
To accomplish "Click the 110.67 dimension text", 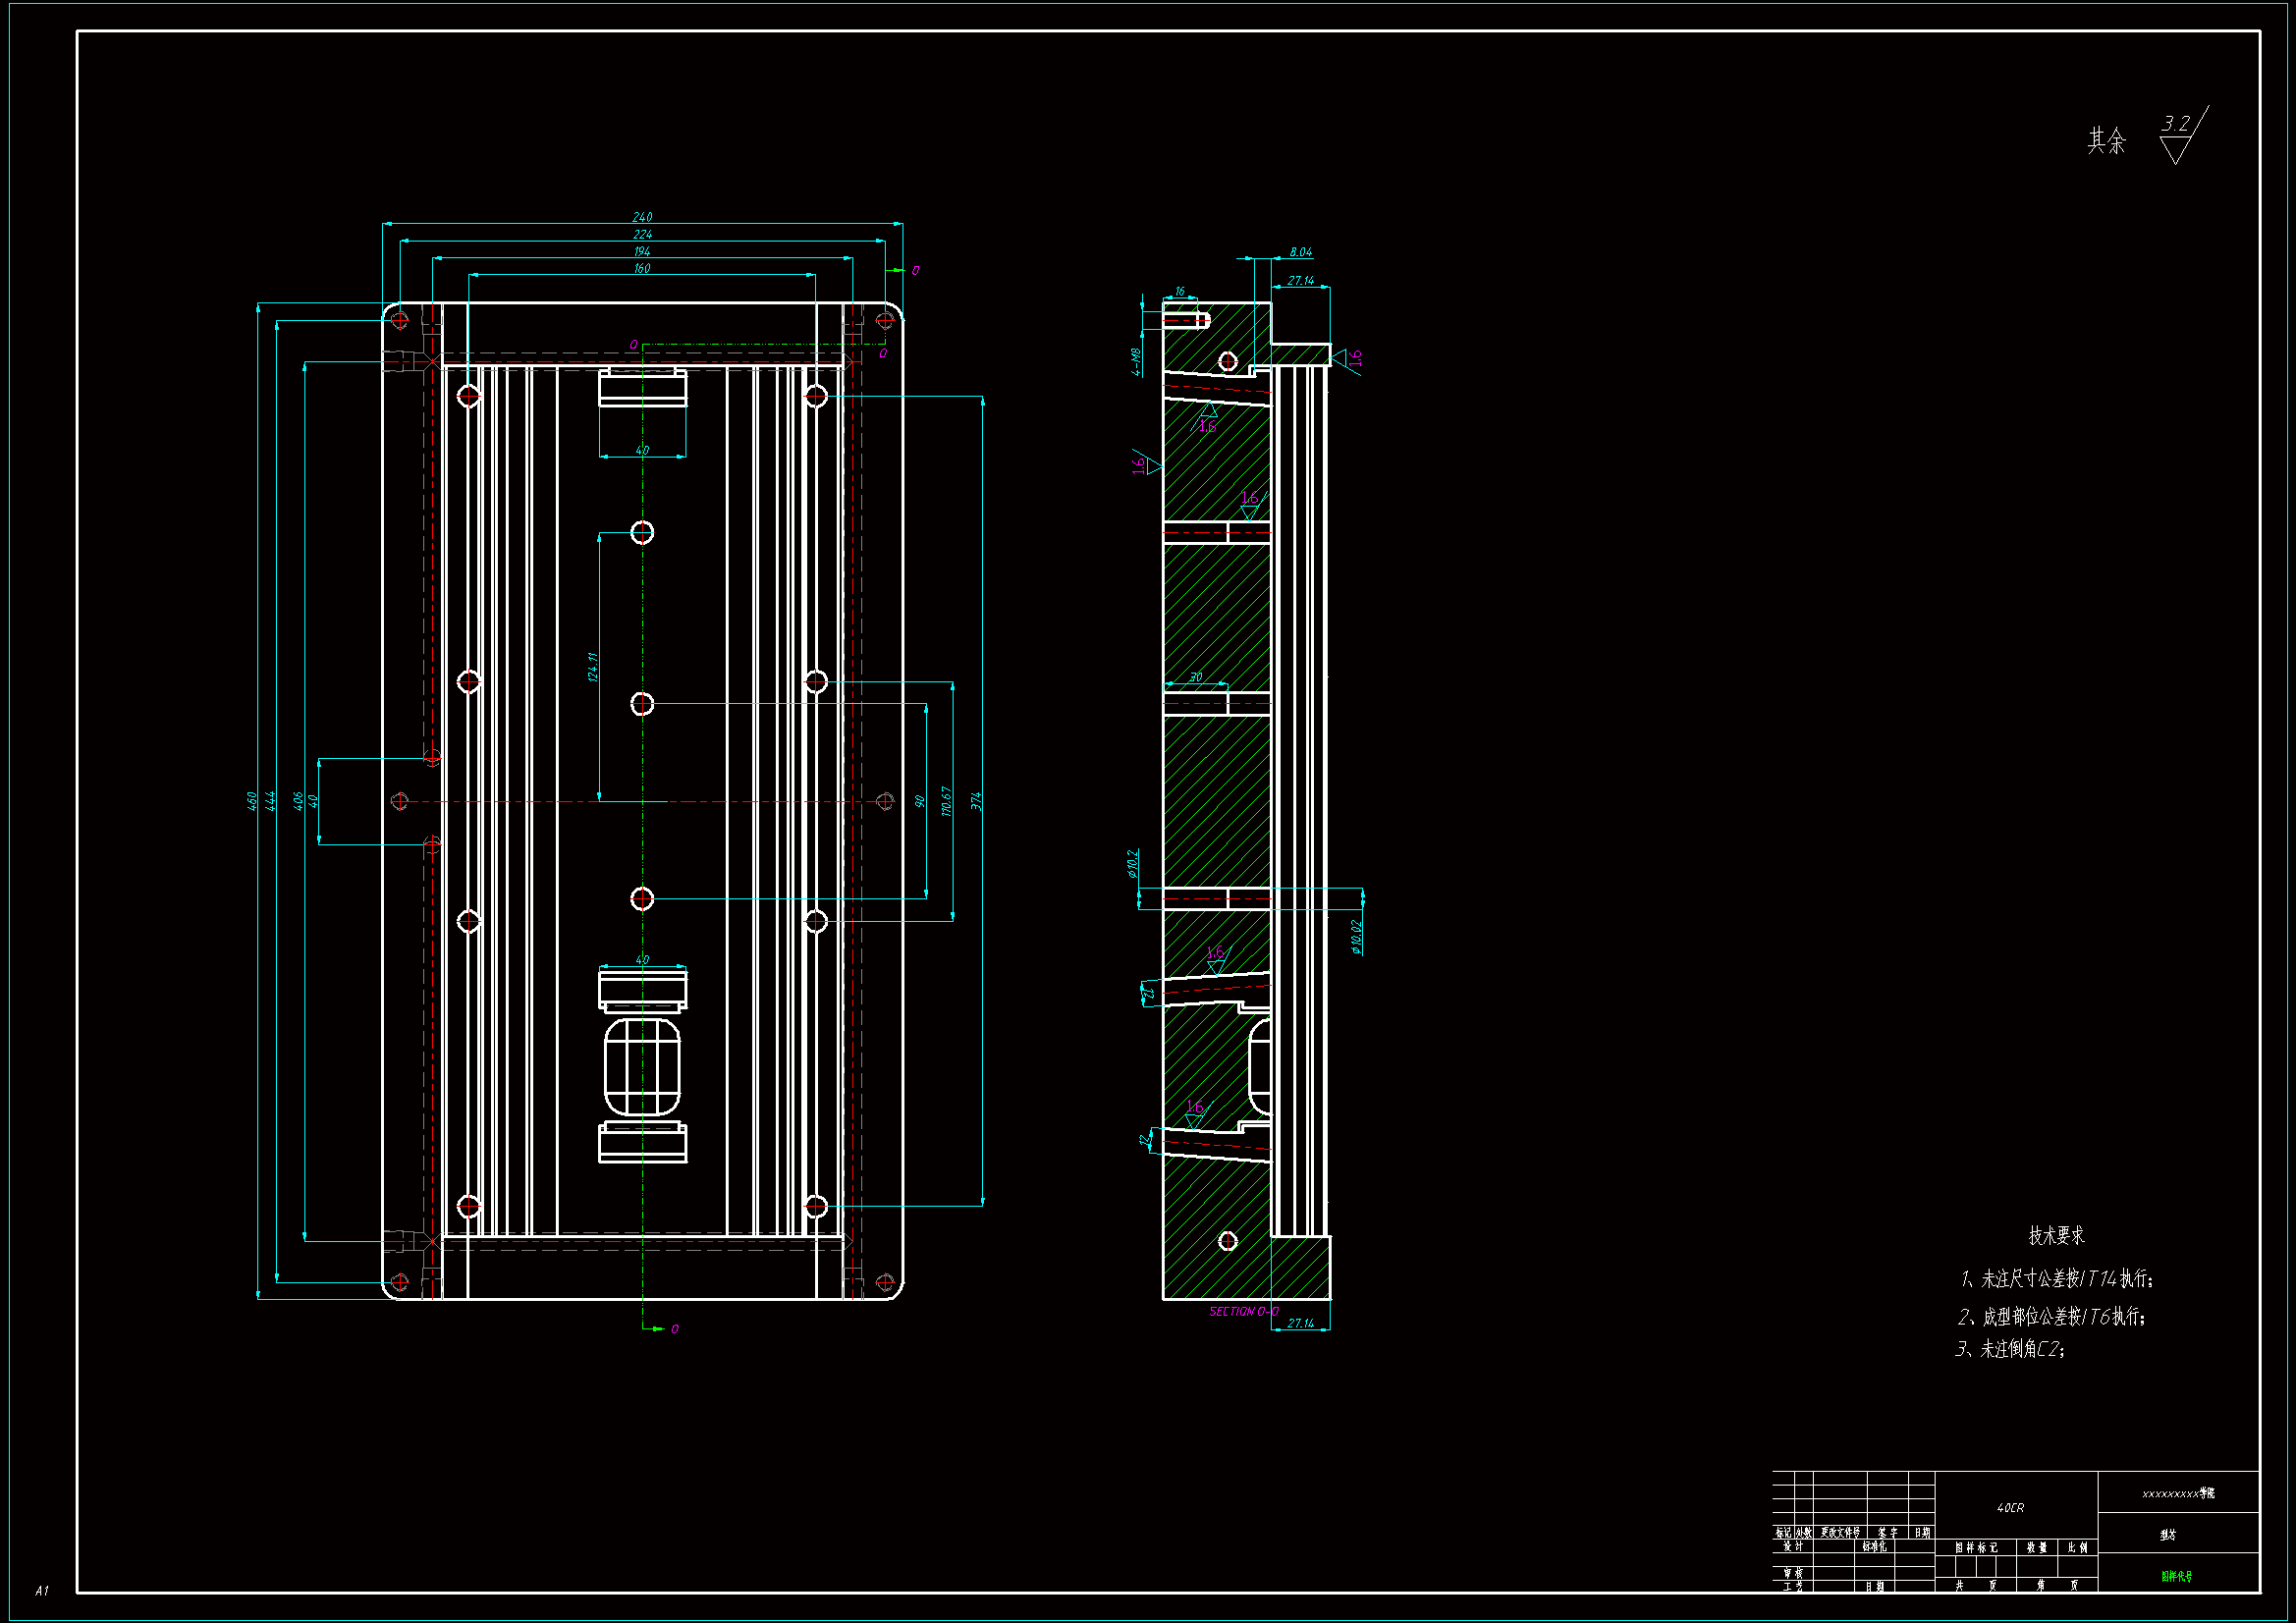I will 946,801.
